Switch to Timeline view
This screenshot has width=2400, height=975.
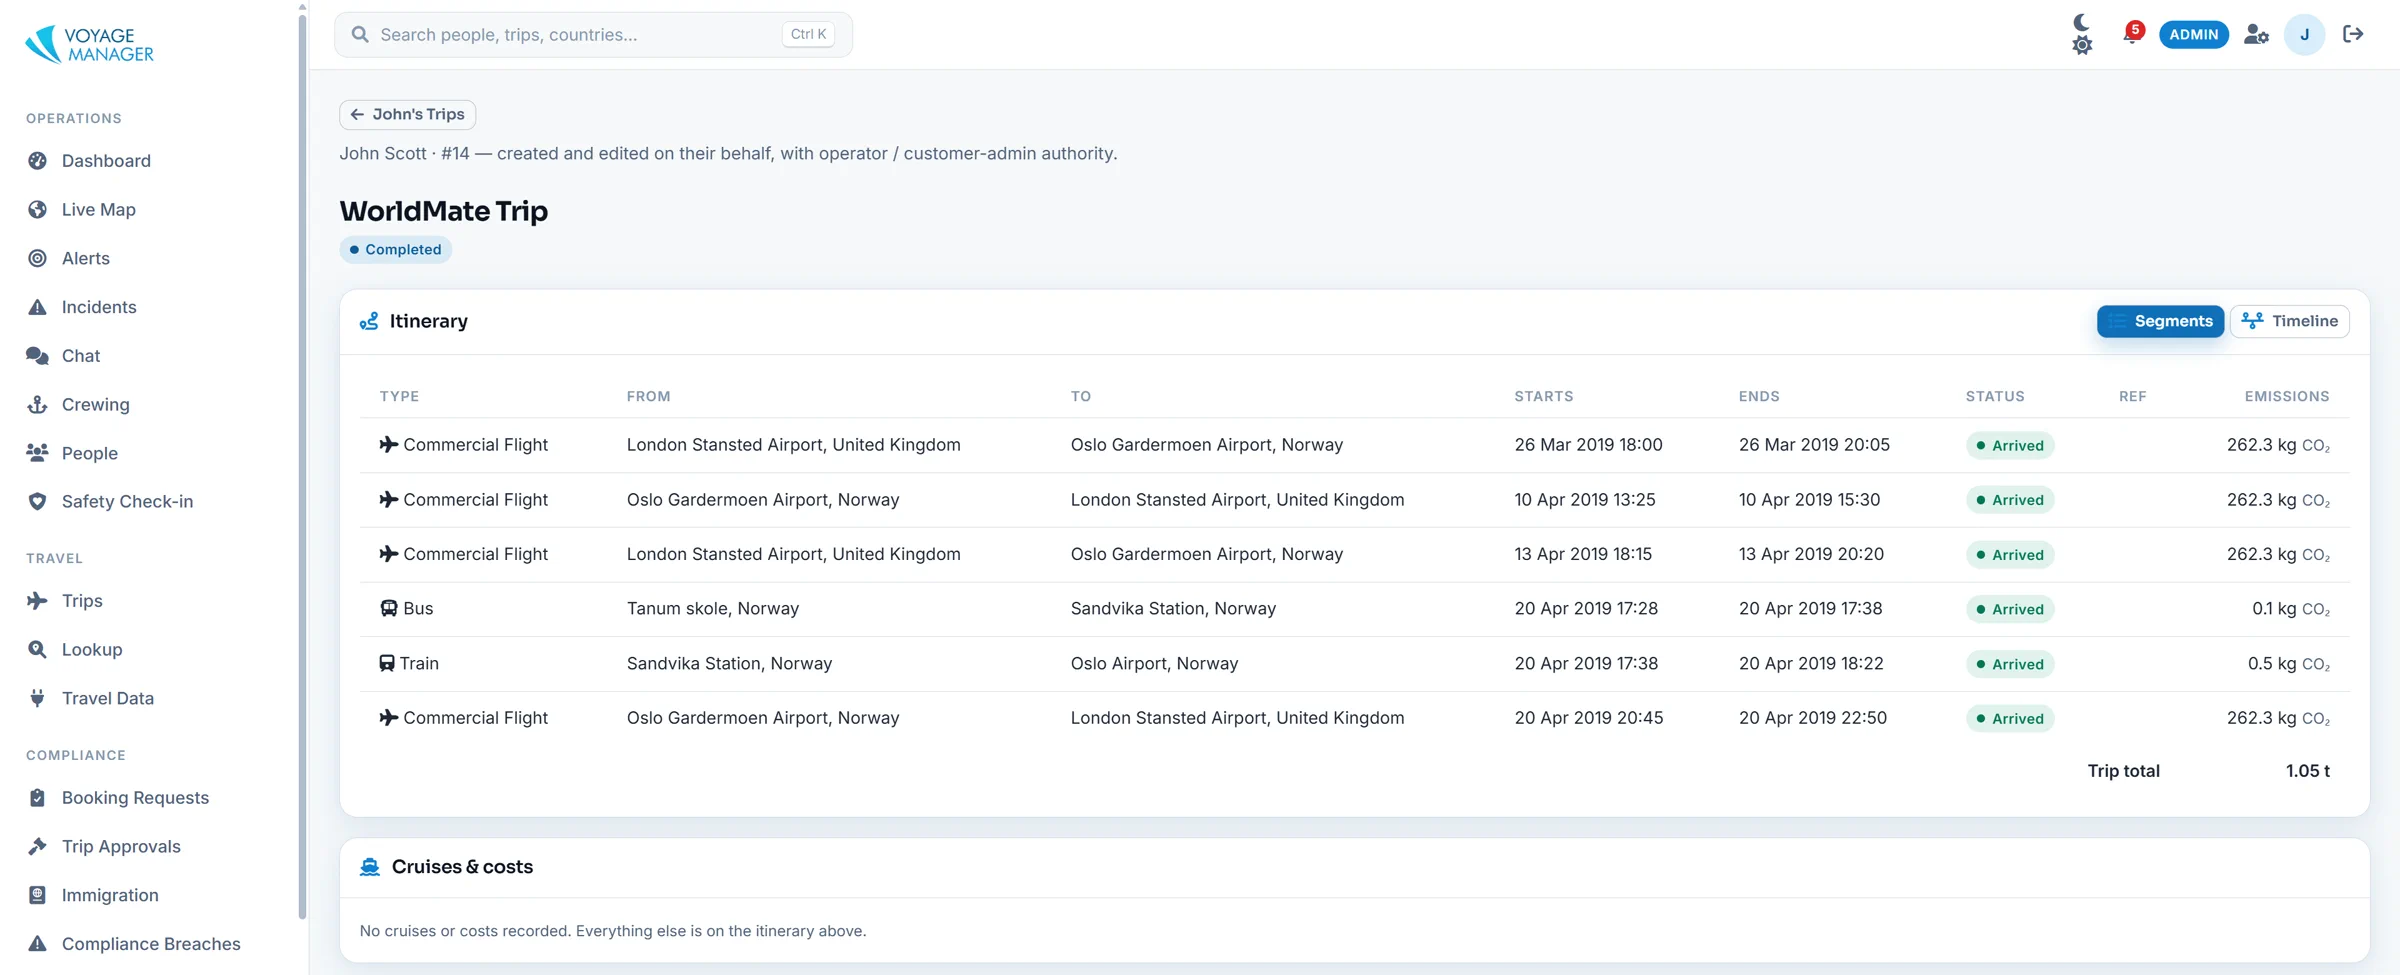tap(2289, 321)
